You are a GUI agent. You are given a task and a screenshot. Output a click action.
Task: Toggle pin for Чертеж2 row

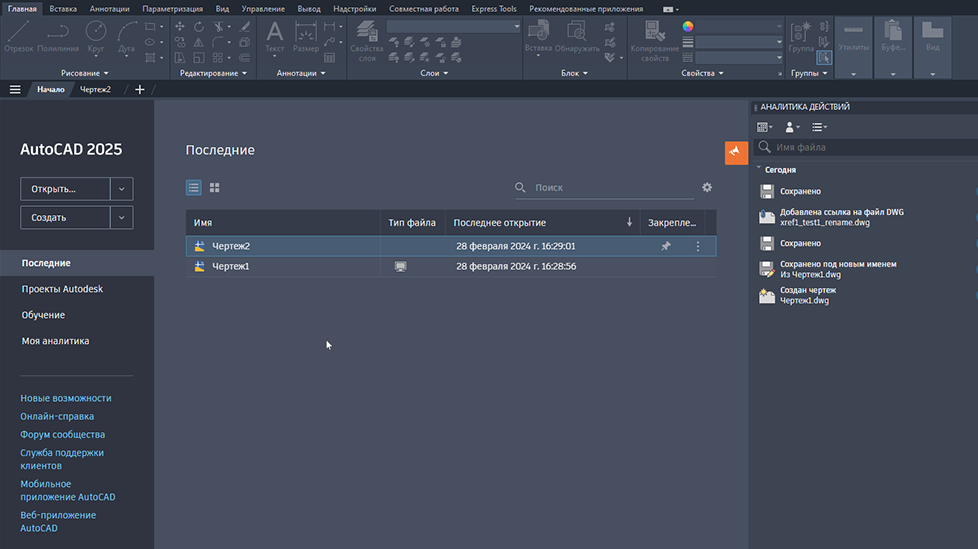click(x=666, y=246)
